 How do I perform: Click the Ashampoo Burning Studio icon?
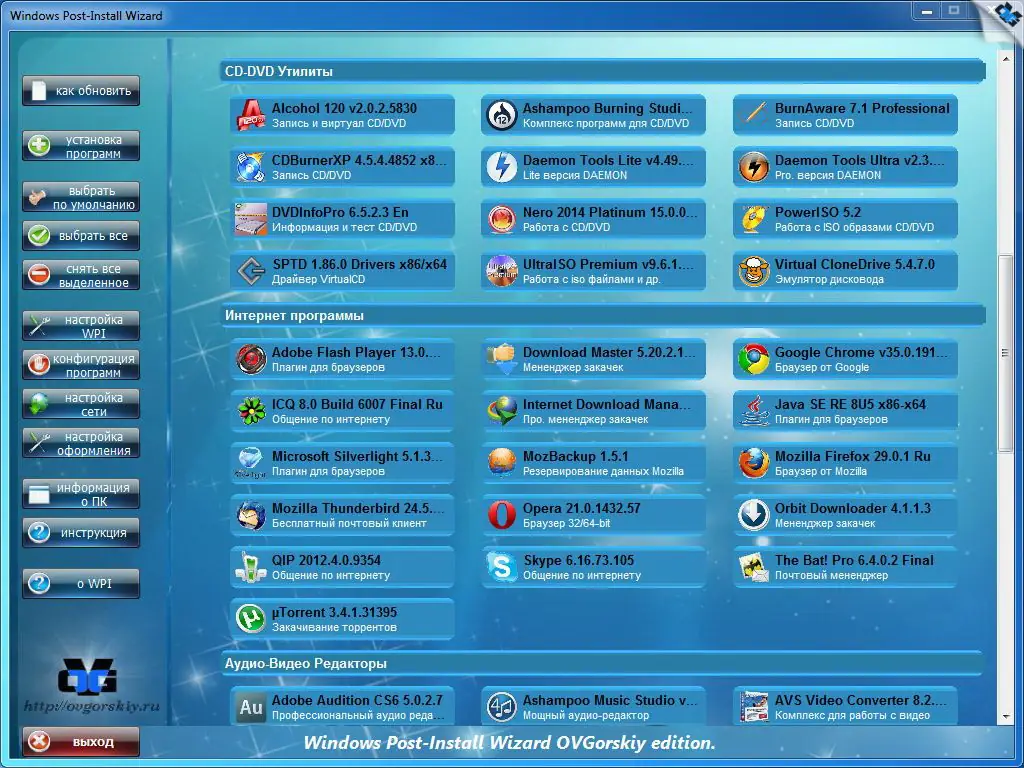tap(502, 115)
